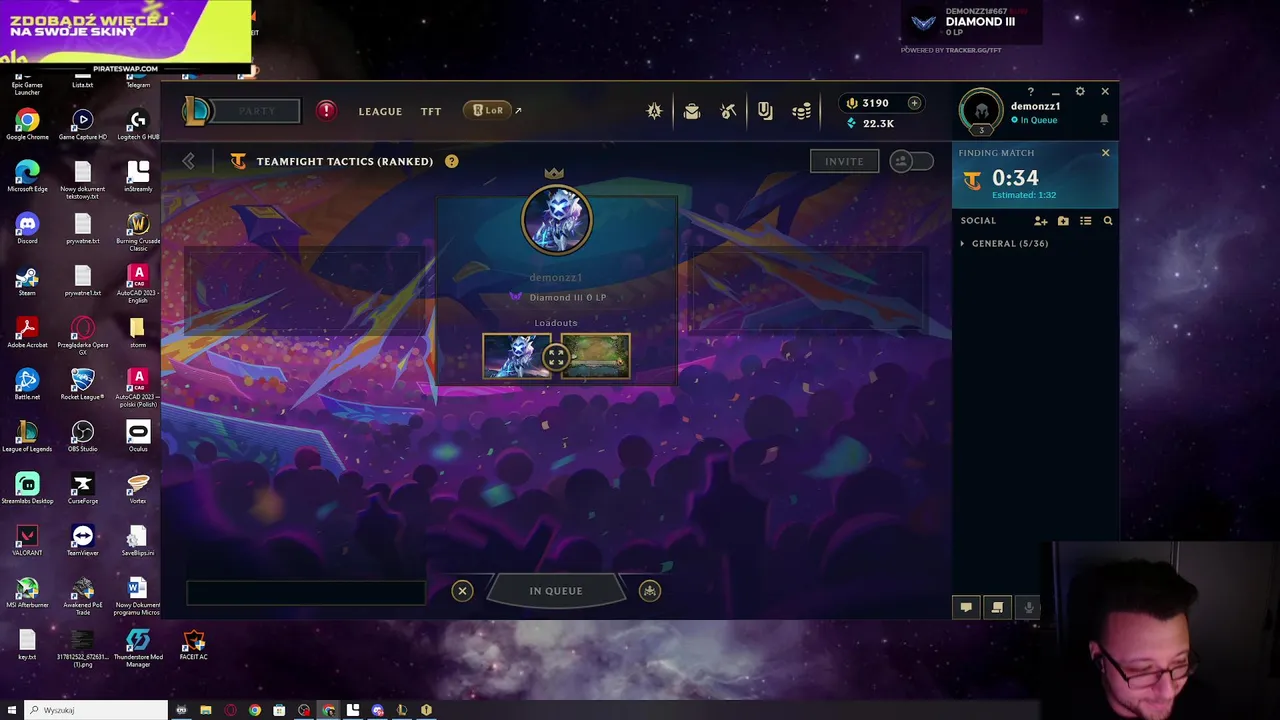The width and height of the screenshot is (1280, 720).
Task: Go back using the arrow beside Teamfight Tactics
Action: 189,161
